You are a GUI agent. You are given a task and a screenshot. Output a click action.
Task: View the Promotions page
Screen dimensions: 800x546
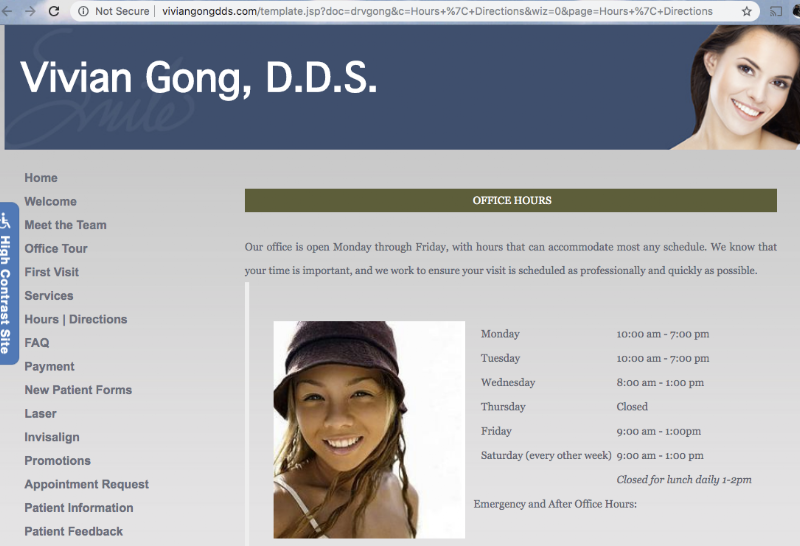click(x=58, y=461)
